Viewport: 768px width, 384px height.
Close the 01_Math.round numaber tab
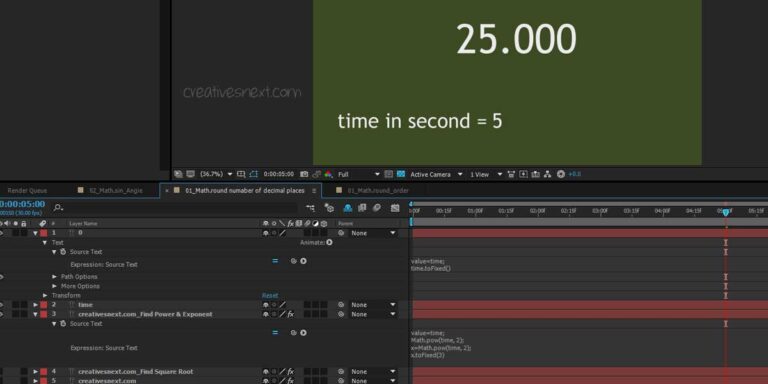tap(167, 191)
